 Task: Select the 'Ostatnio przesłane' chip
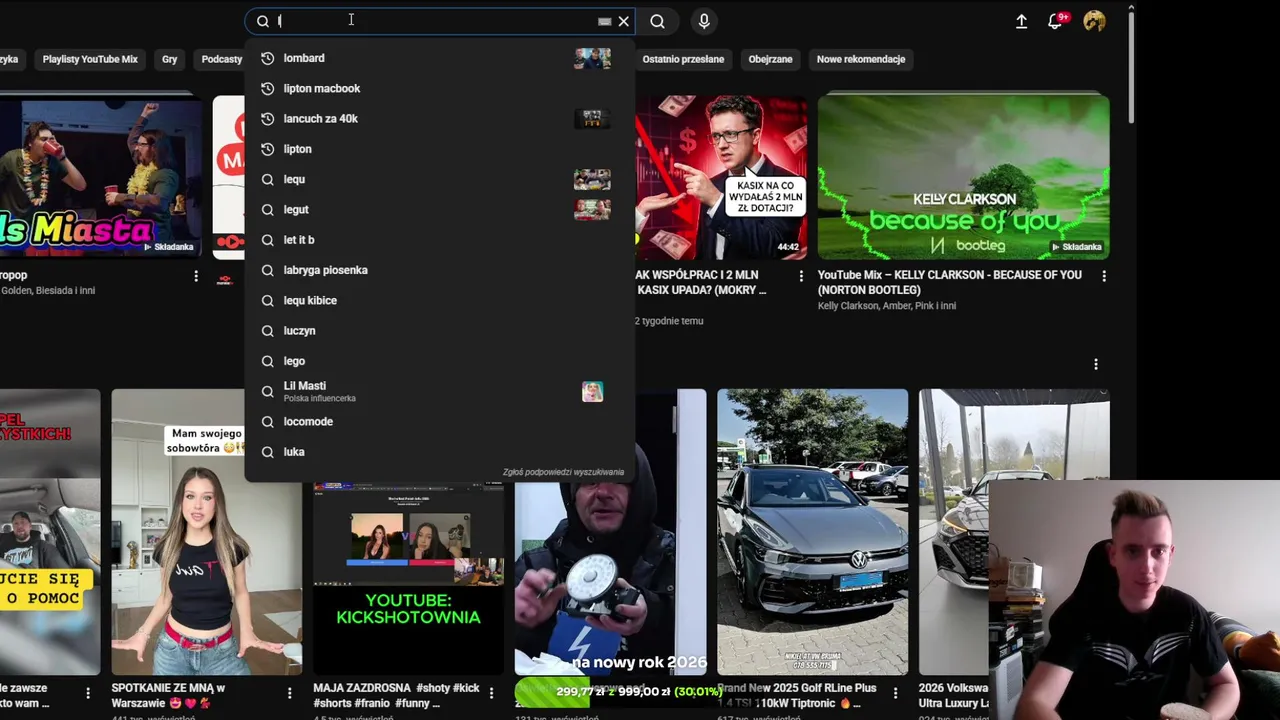[x=683, y=59]
